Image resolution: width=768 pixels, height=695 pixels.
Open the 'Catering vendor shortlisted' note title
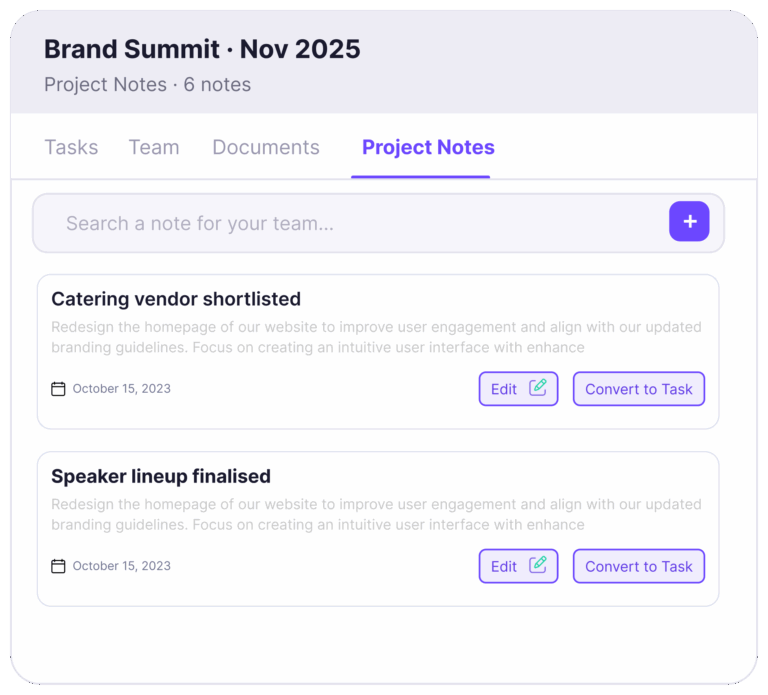click(x=176, y=299)
